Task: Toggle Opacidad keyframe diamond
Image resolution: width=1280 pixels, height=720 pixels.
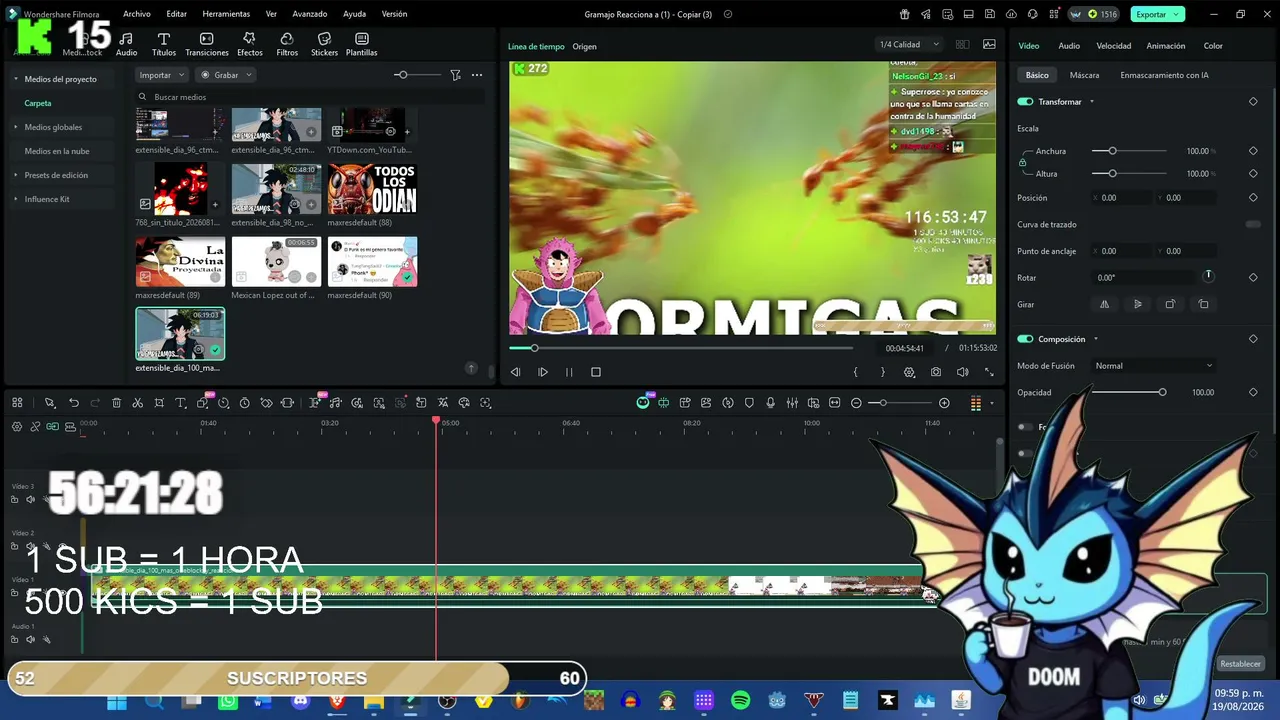Action: coord(1253,392)
